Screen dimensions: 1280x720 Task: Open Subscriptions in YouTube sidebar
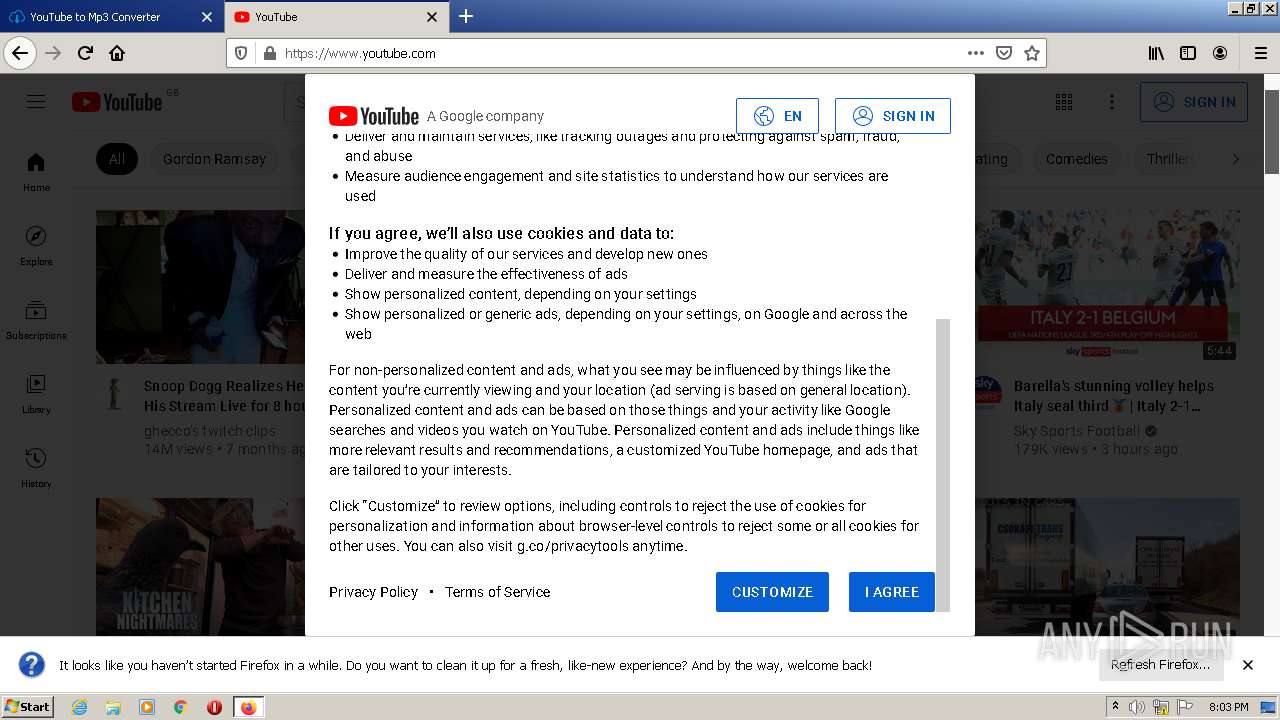(36, 320)
